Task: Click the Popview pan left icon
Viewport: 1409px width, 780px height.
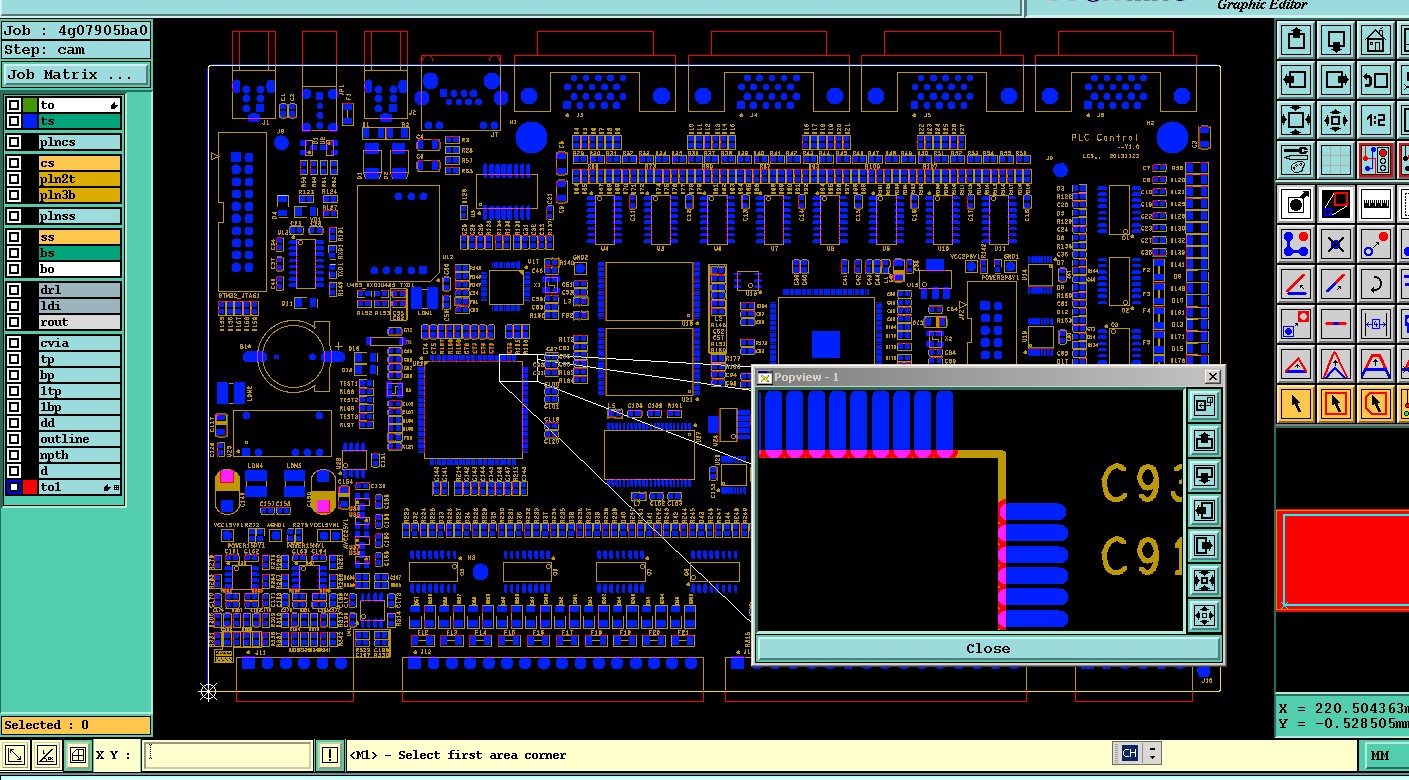Action: point(1204,510)
